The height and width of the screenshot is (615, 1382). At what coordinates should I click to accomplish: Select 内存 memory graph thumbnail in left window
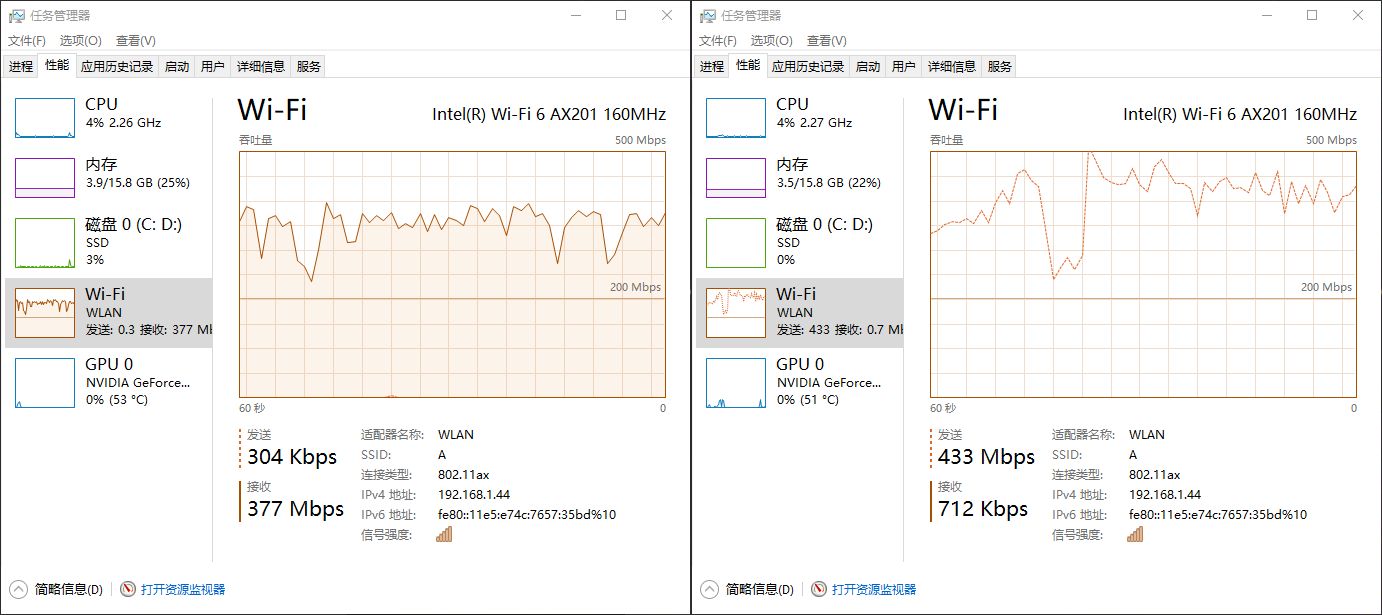click(x=45, y=178)
